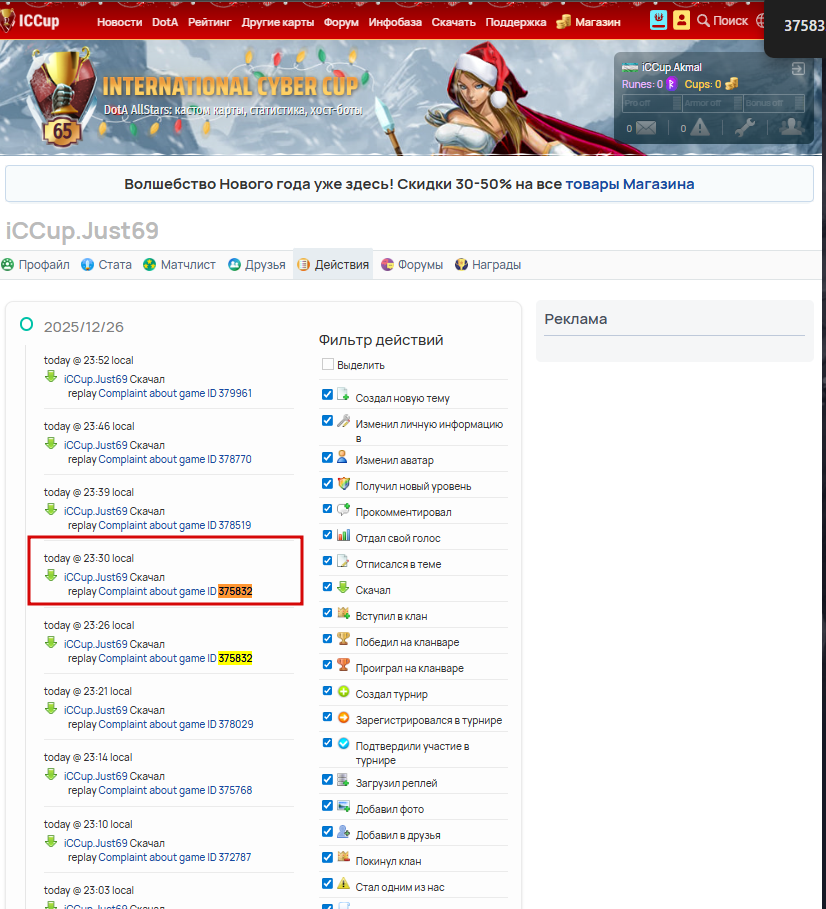Open the Поддержка menu
This screenshot has width=826, height=909.
[515, 22]
